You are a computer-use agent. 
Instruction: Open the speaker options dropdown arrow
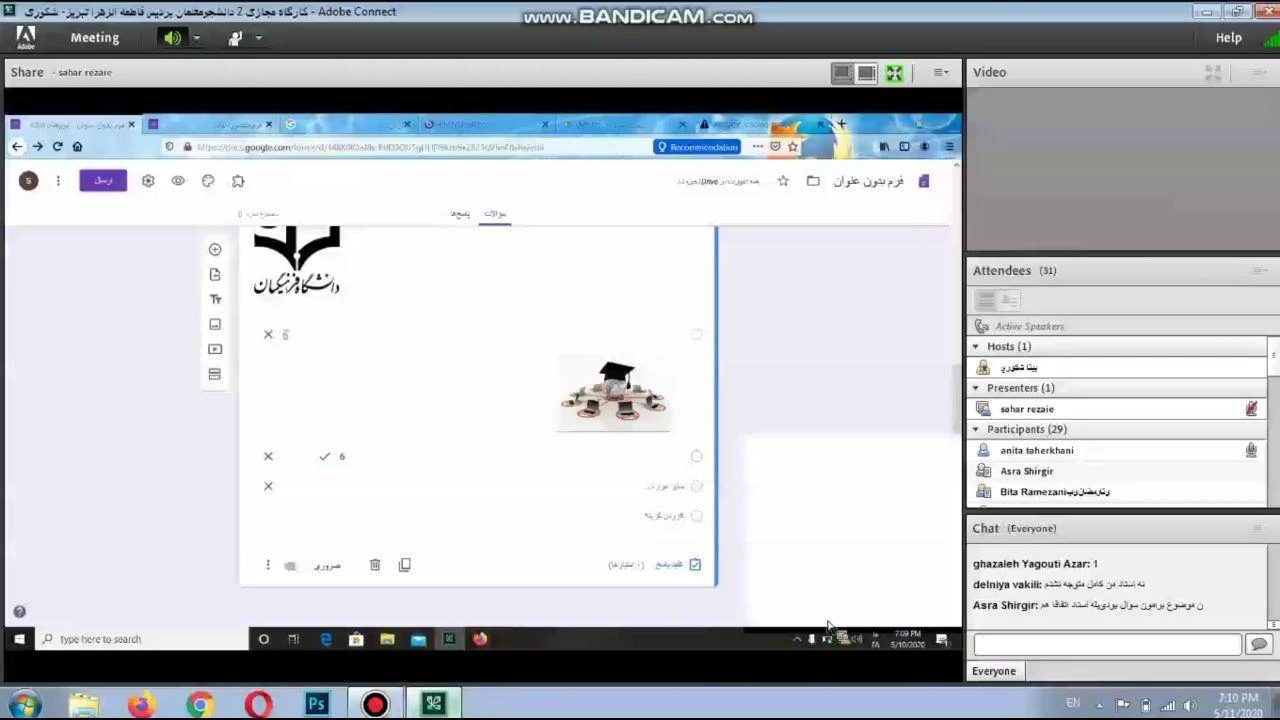pyautogui.click(x=197, y=38)
